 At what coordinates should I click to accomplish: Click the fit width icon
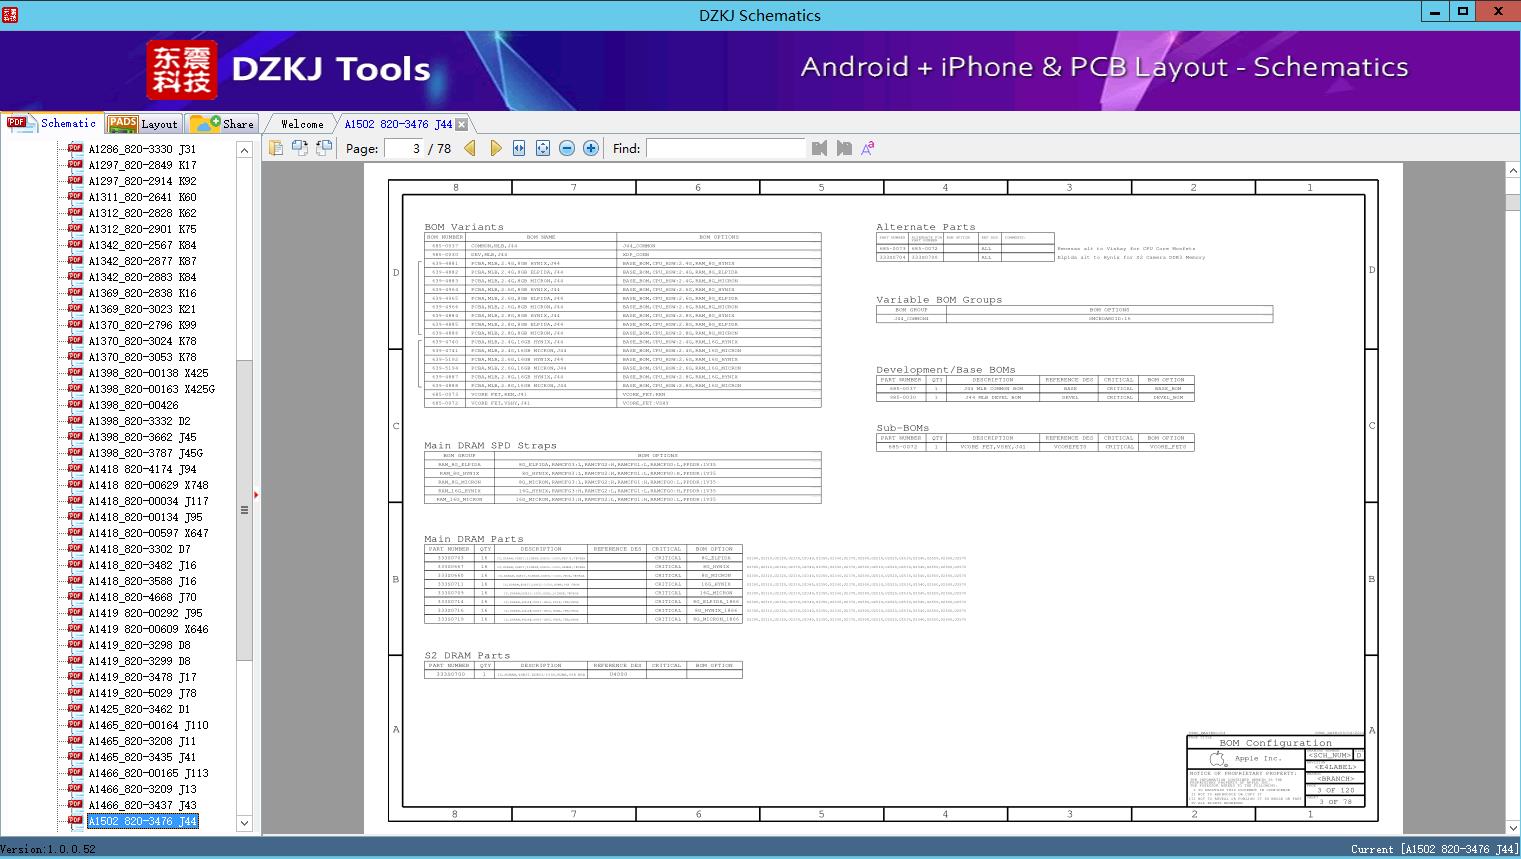[519, 148]
